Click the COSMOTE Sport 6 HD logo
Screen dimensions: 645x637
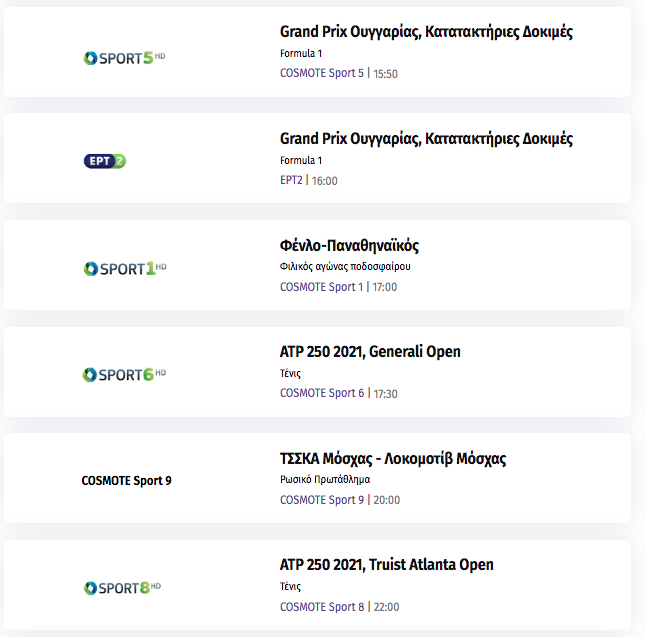pyautogui.click(x=124, y=375)
